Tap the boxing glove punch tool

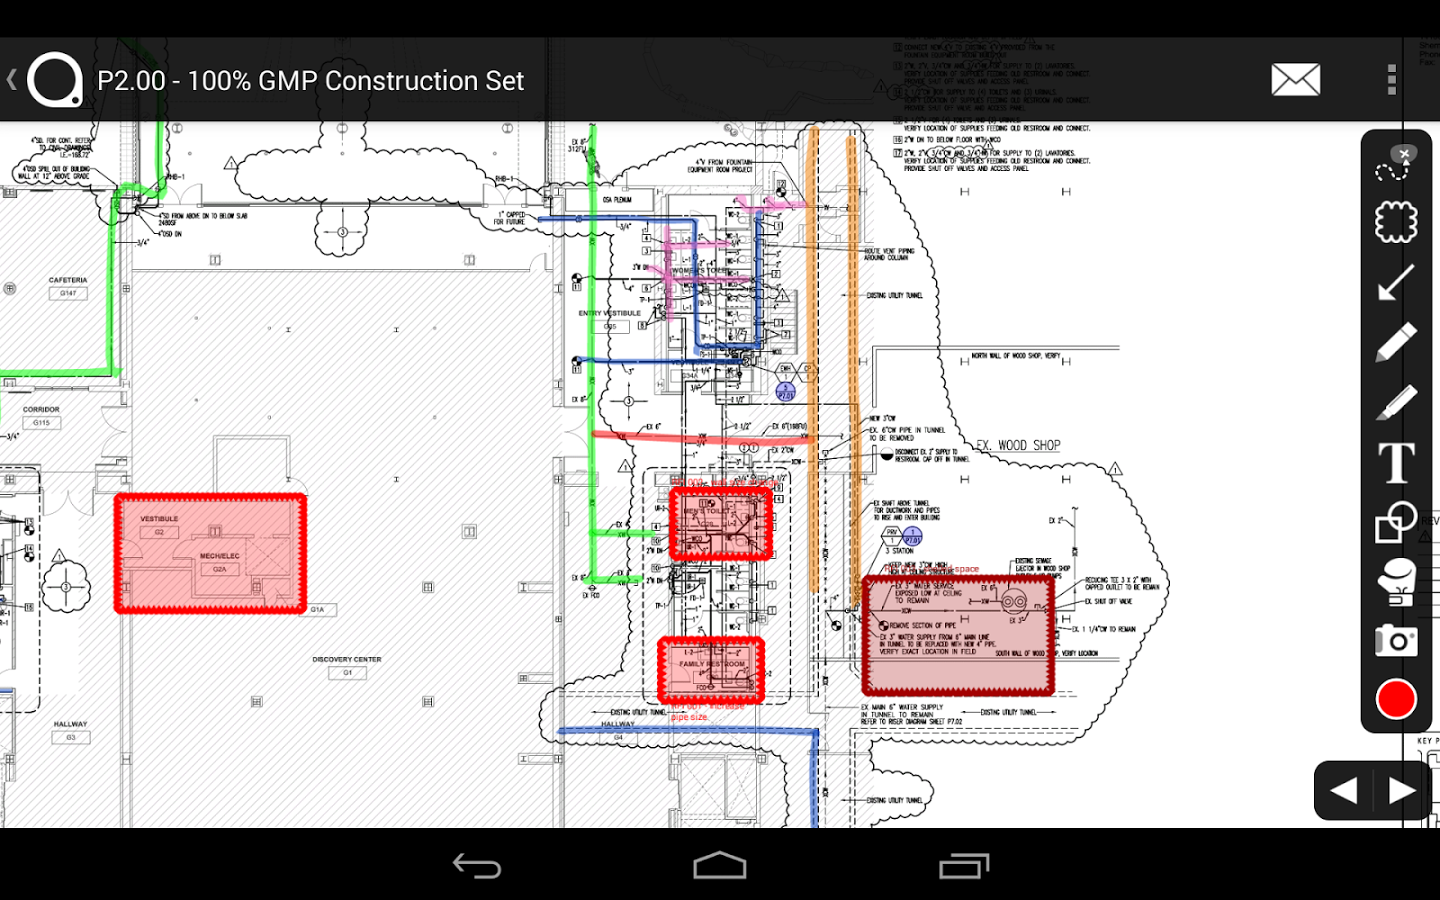click(1396, 582)
